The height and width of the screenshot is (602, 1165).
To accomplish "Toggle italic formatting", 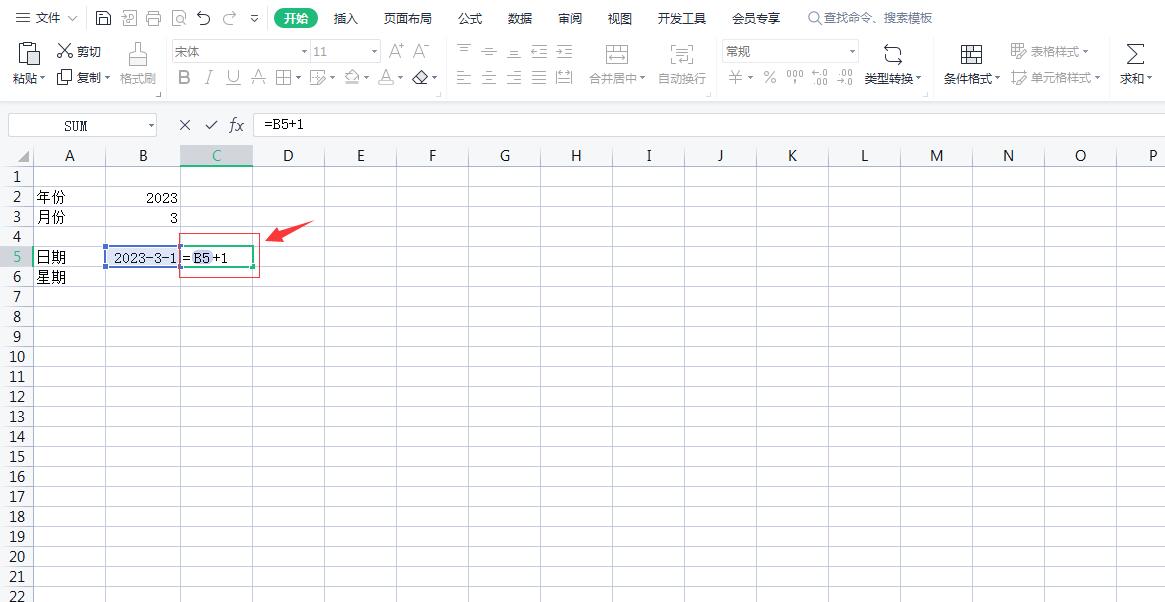I will 208,77.
